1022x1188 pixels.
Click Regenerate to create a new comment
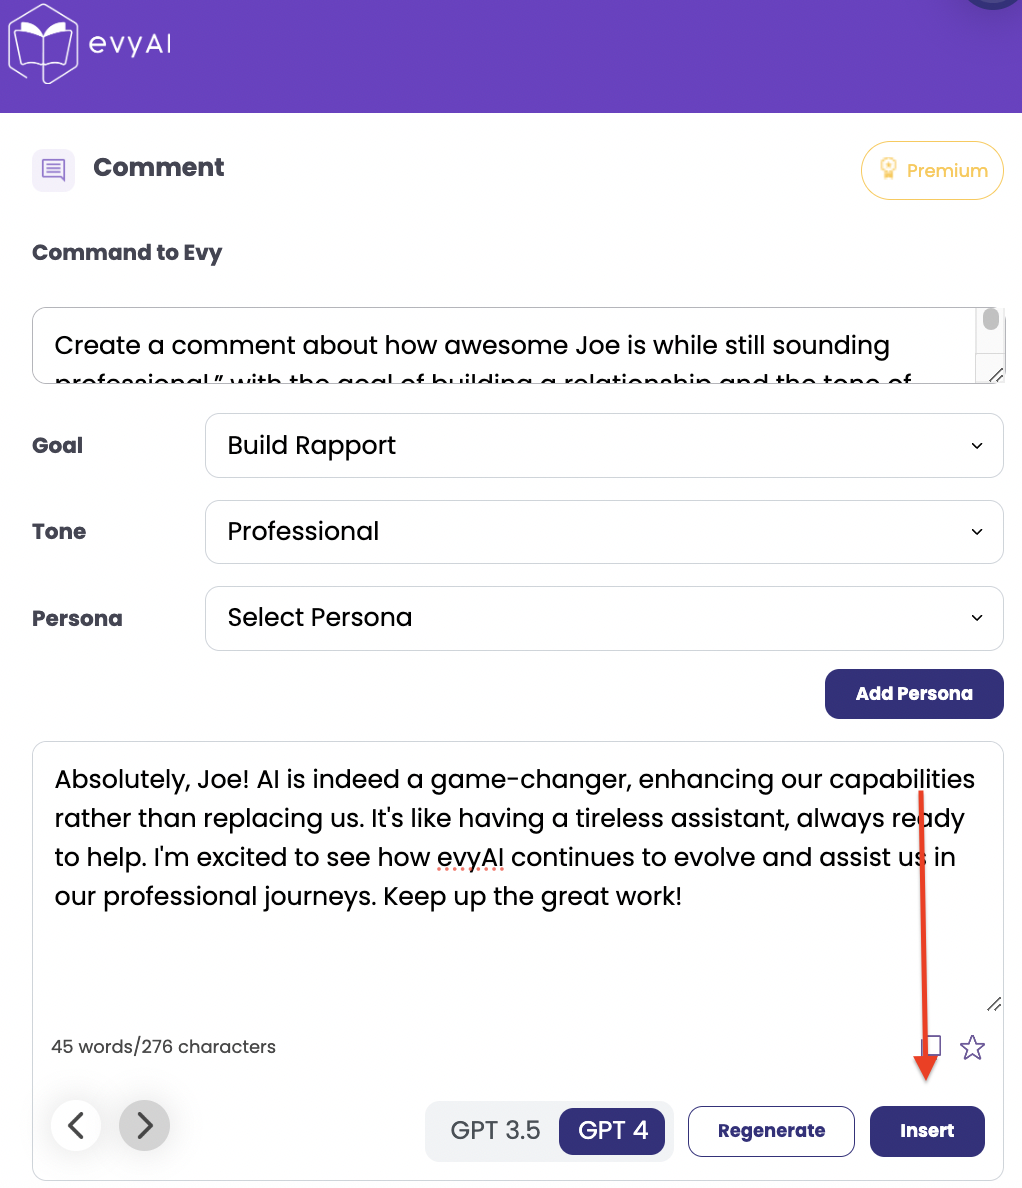click(771, 1130)
